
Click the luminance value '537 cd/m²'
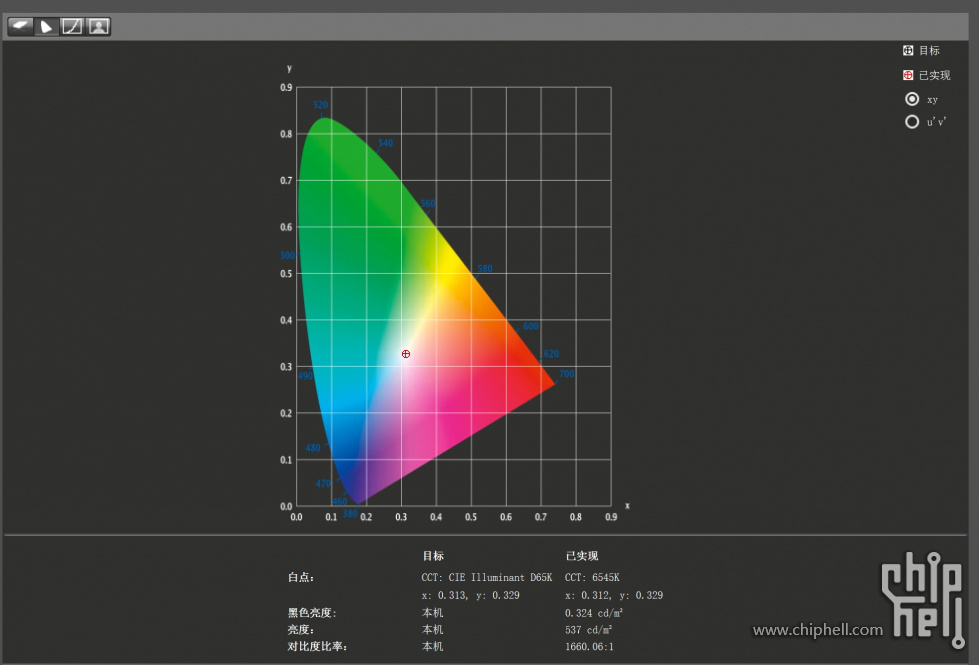(589, 629)
